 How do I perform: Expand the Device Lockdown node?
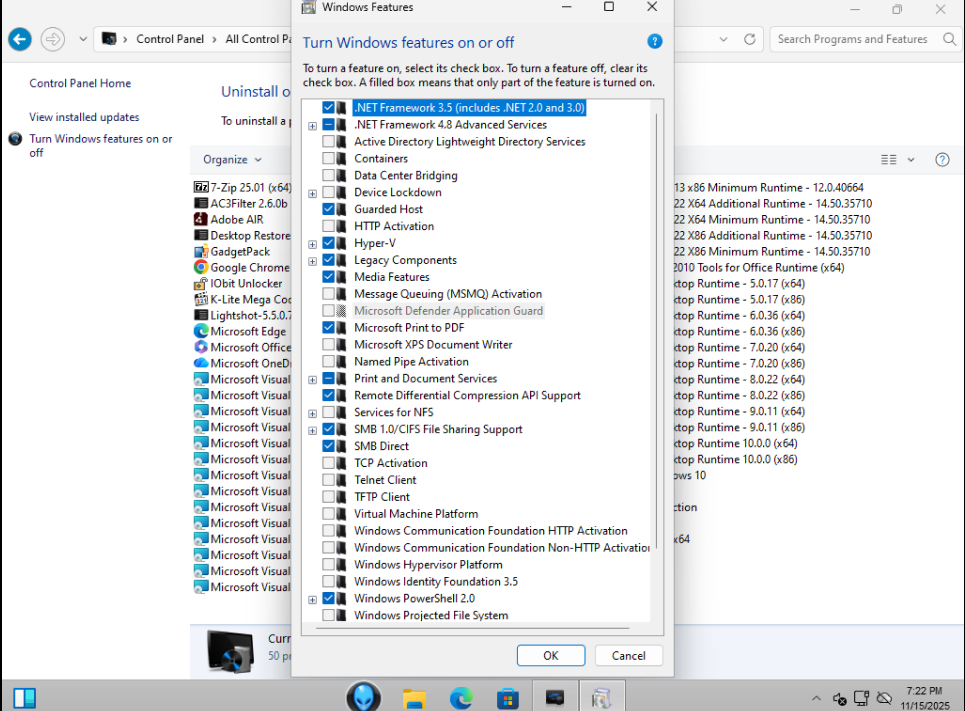pyautogui.click(x=313, y=193)
